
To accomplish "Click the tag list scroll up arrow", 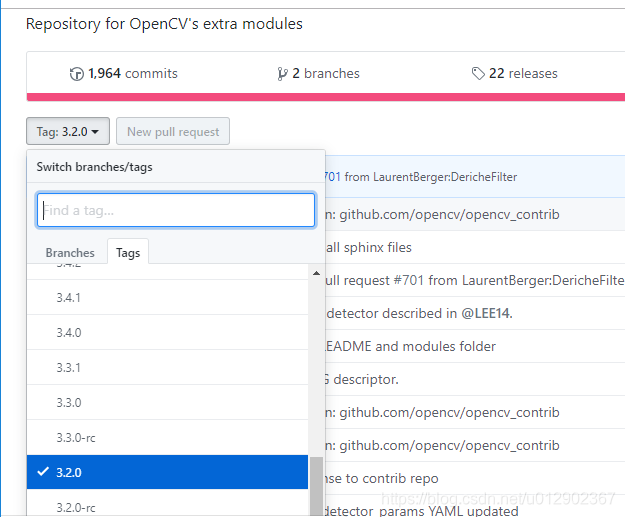I will pos(316,273).
